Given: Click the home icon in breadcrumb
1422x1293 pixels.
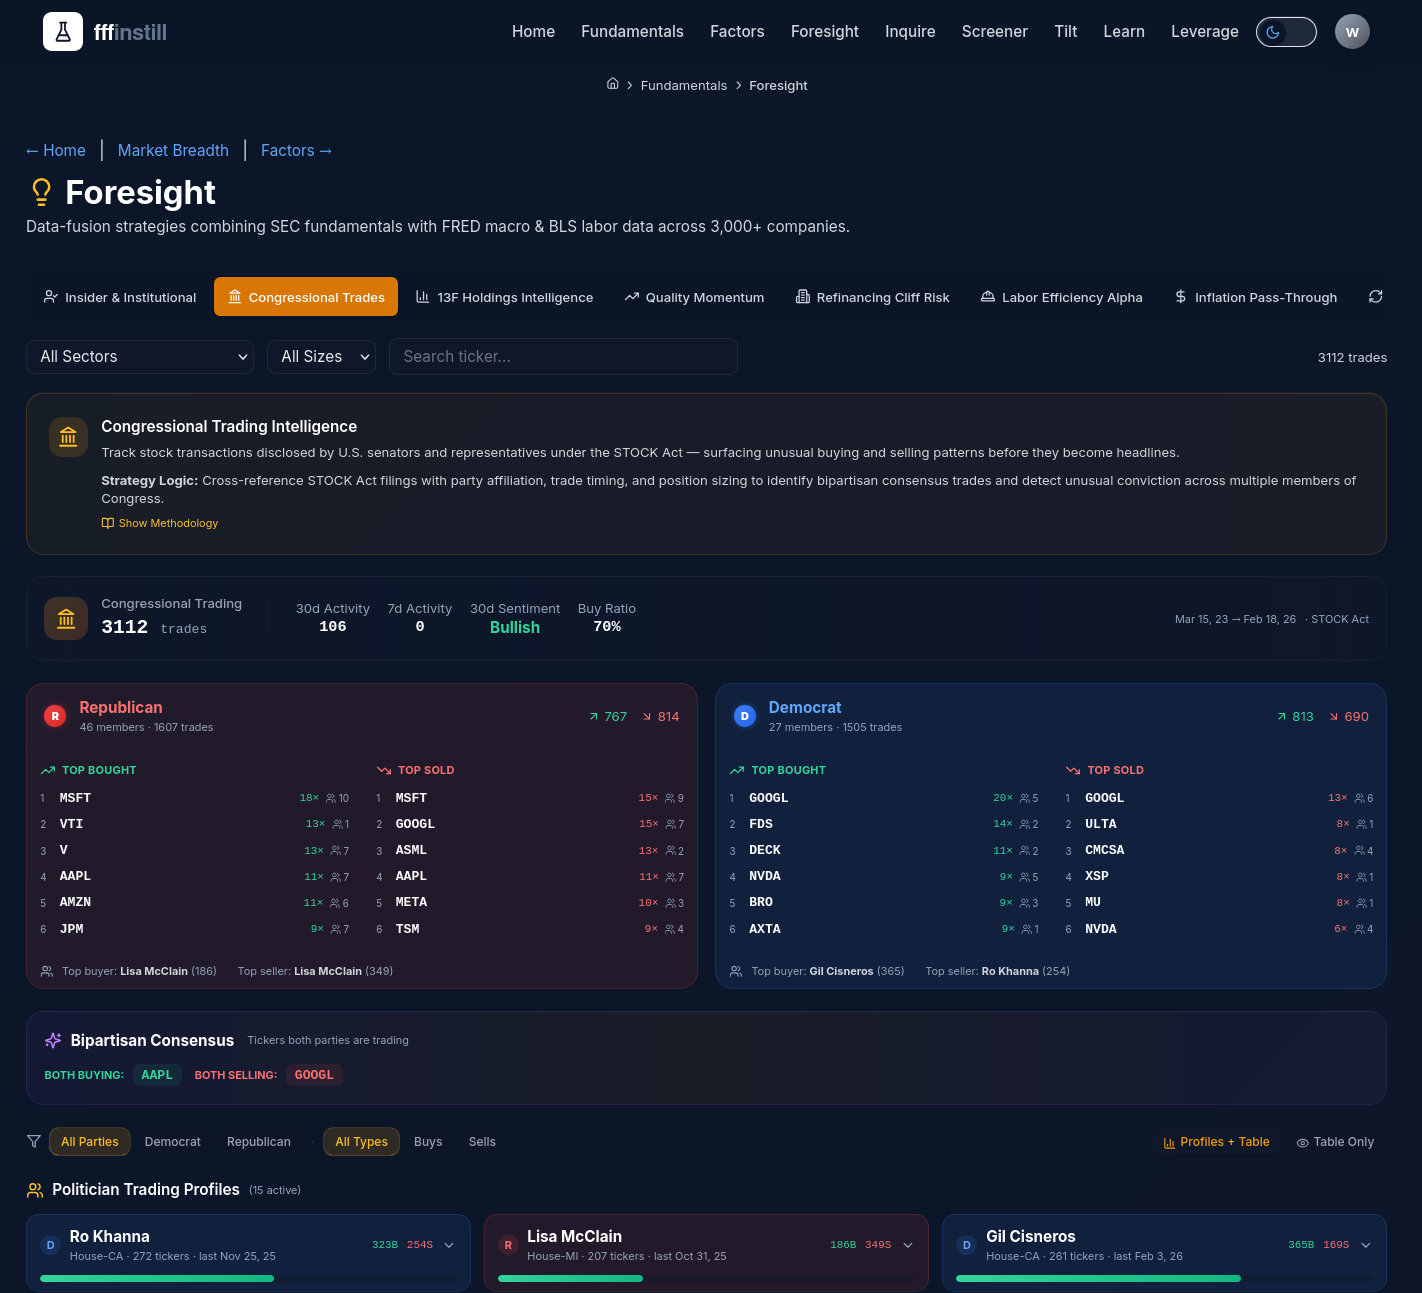Looking at the screenshot, I should 613,84.
